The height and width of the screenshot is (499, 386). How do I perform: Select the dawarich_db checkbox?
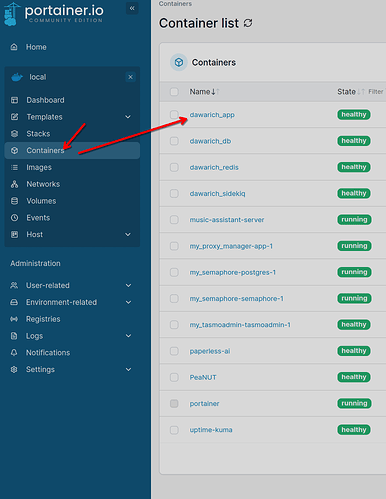tap(174, 141)
